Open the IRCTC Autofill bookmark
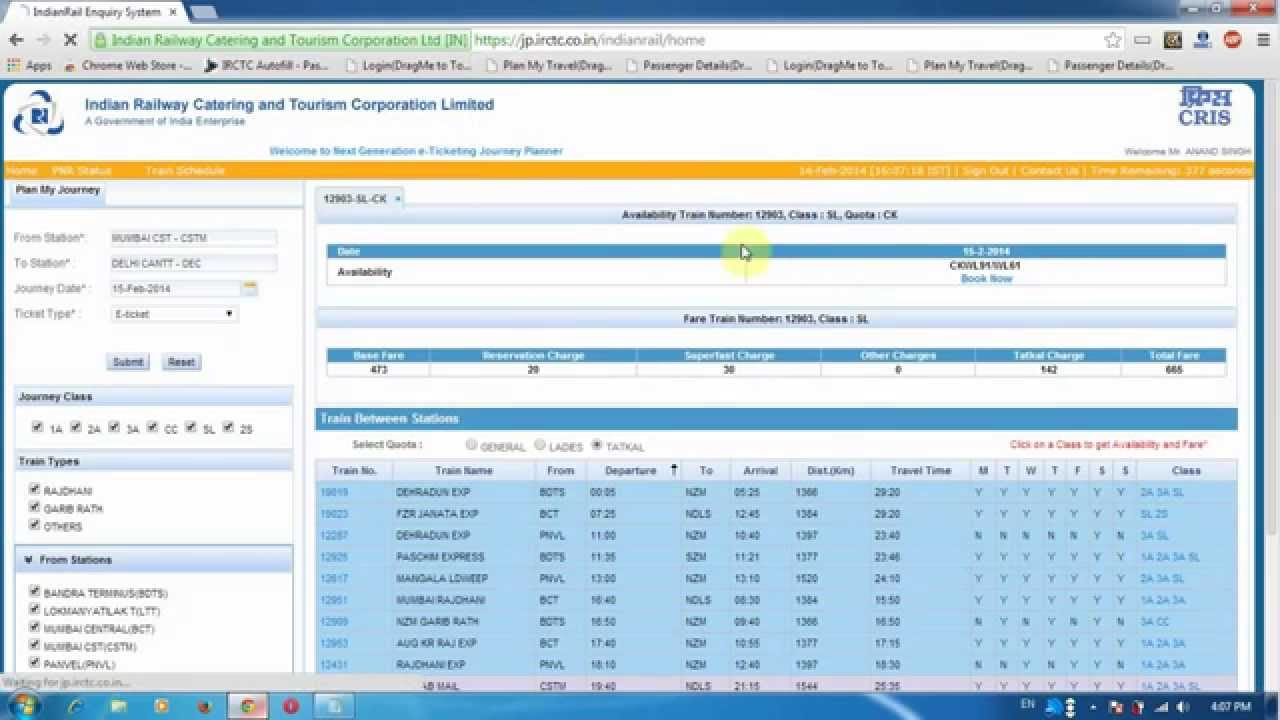Image resolution: width=1280 pixels, height=720 pixels. click(266, 65)
